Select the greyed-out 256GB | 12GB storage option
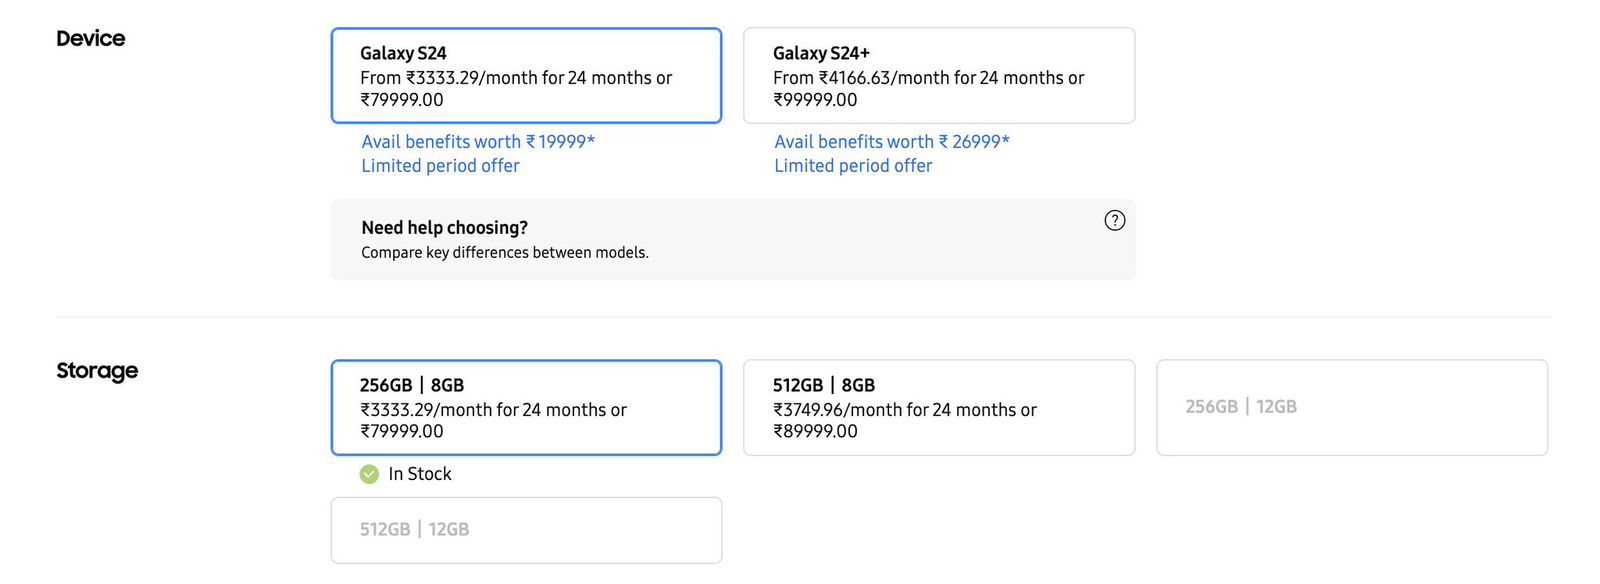This screenshot has height=584, width=1600. [x=1351, y=407]
